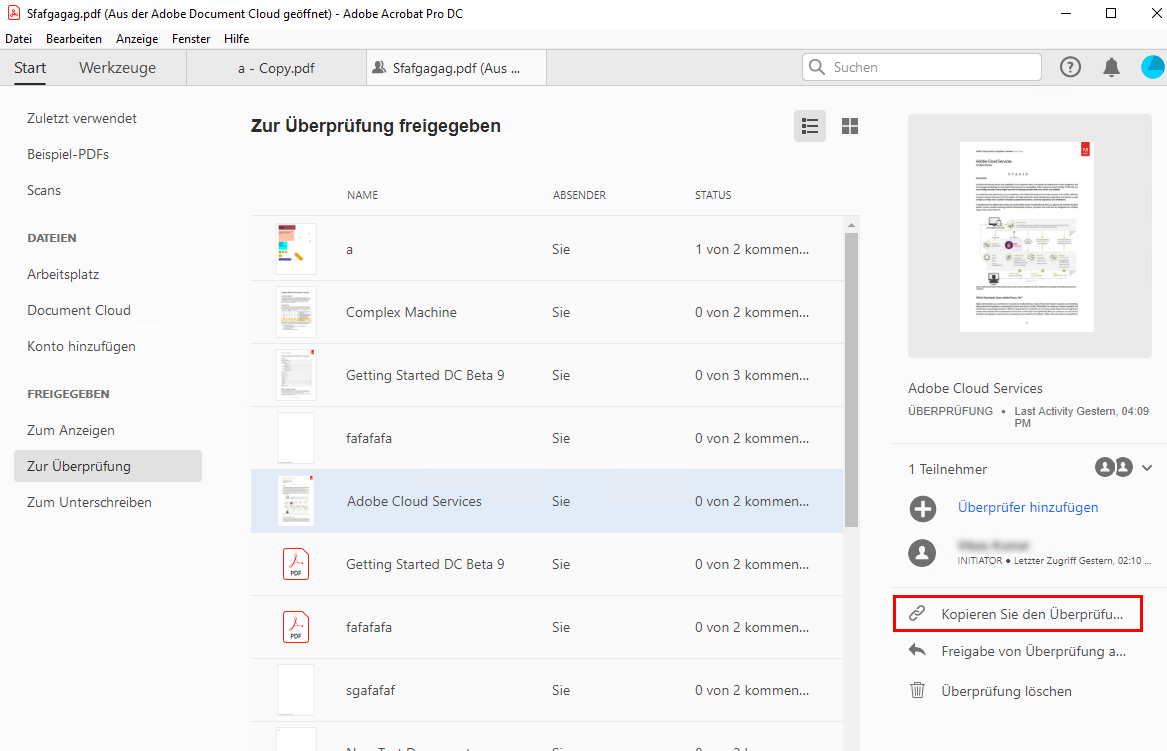Select first 'fafafafa' file name
This screenshot has width=1167, height=751.
click(x=368, y=438)
